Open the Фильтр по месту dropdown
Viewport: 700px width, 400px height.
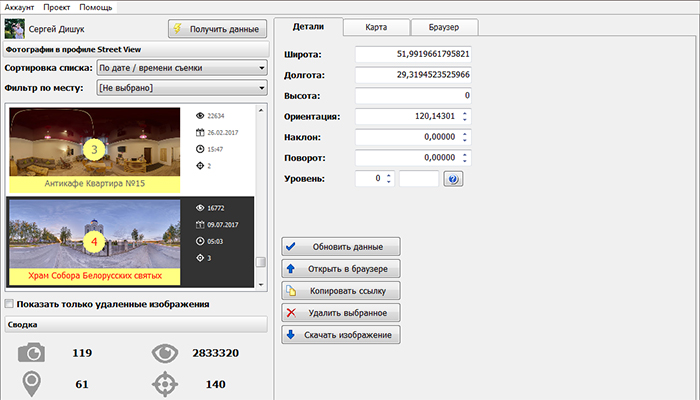point(181,89)
